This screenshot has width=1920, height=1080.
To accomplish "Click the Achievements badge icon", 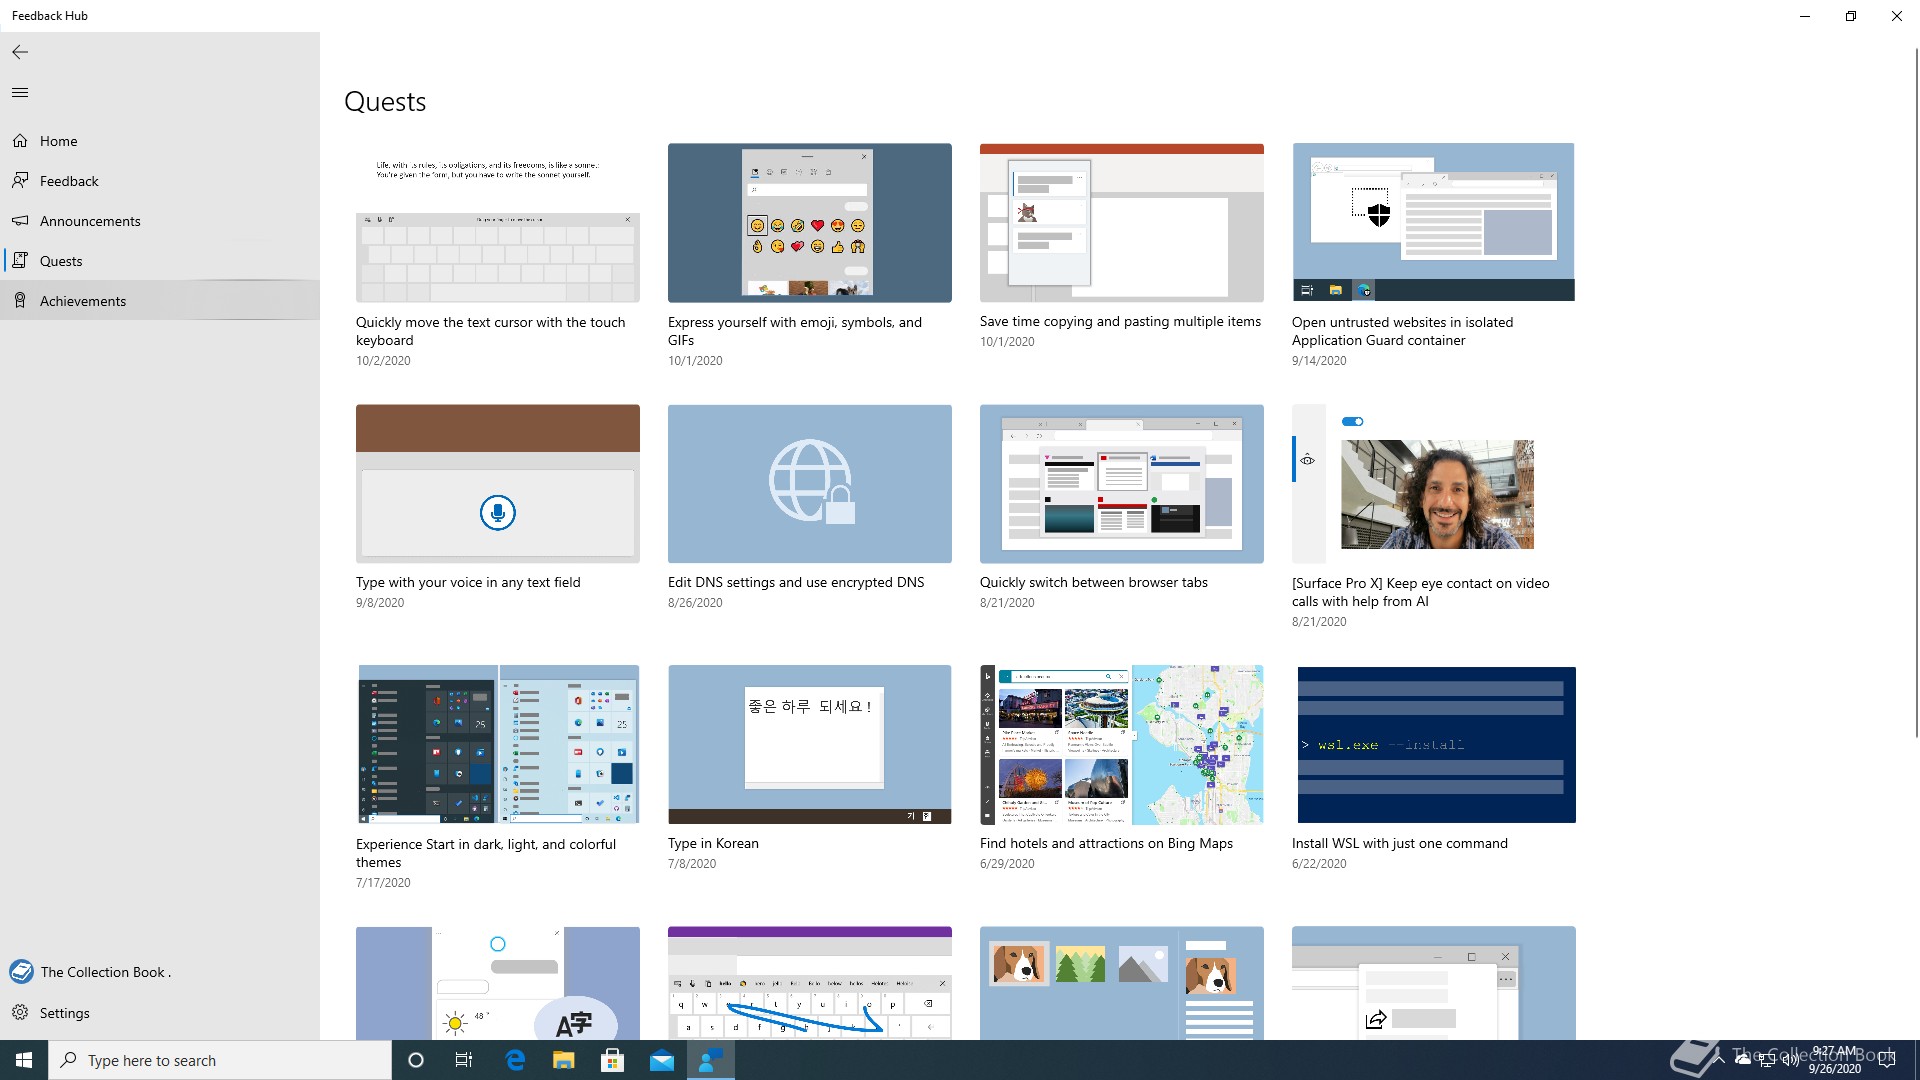I will (20, 300).
